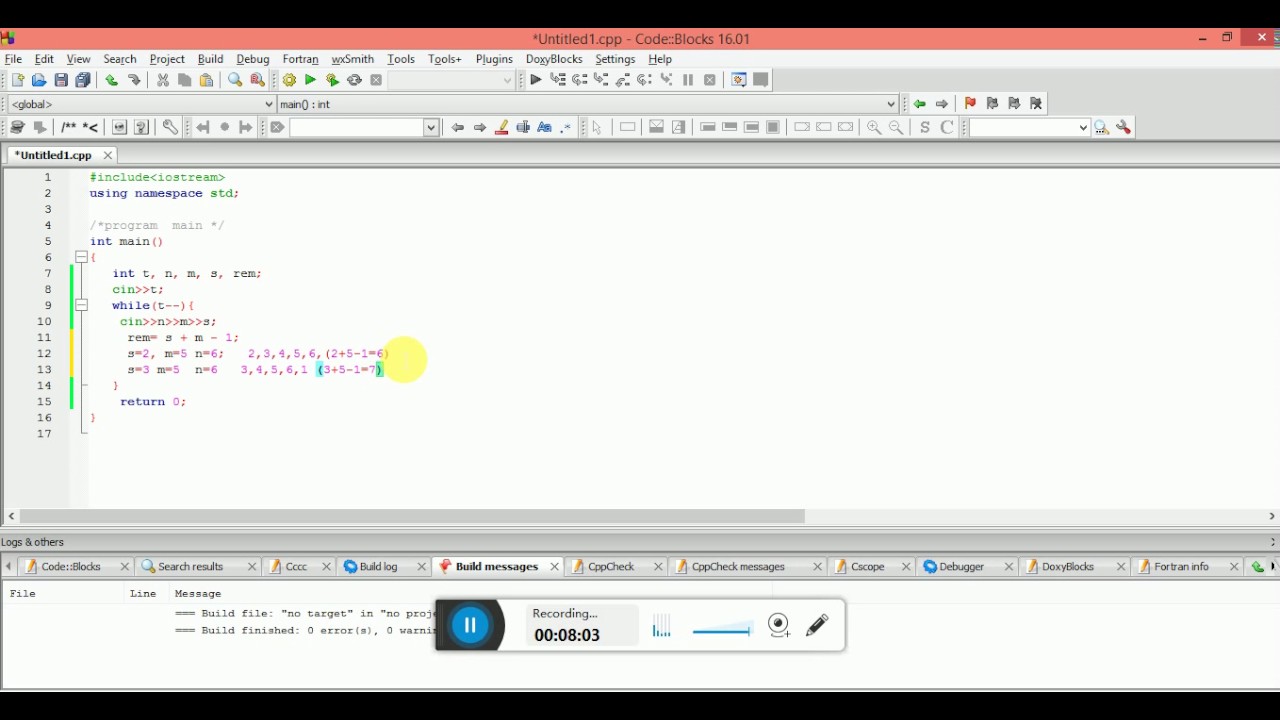Open the Settings menu
Image resolution: width=1280 pixels, height=720 pixels.
pos(615,59)
